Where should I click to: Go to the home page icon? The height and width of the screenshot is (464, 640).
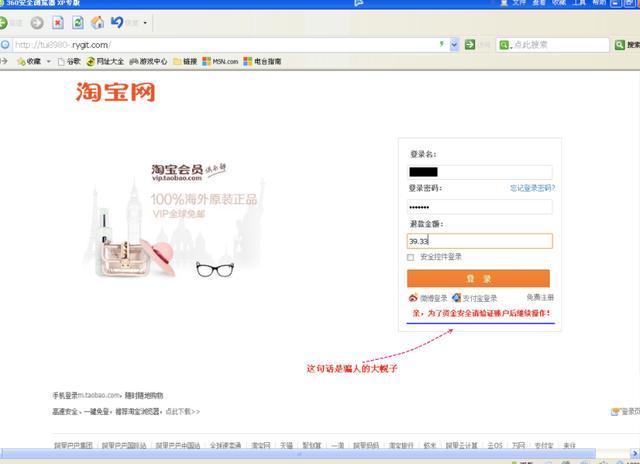coord(97,22)
